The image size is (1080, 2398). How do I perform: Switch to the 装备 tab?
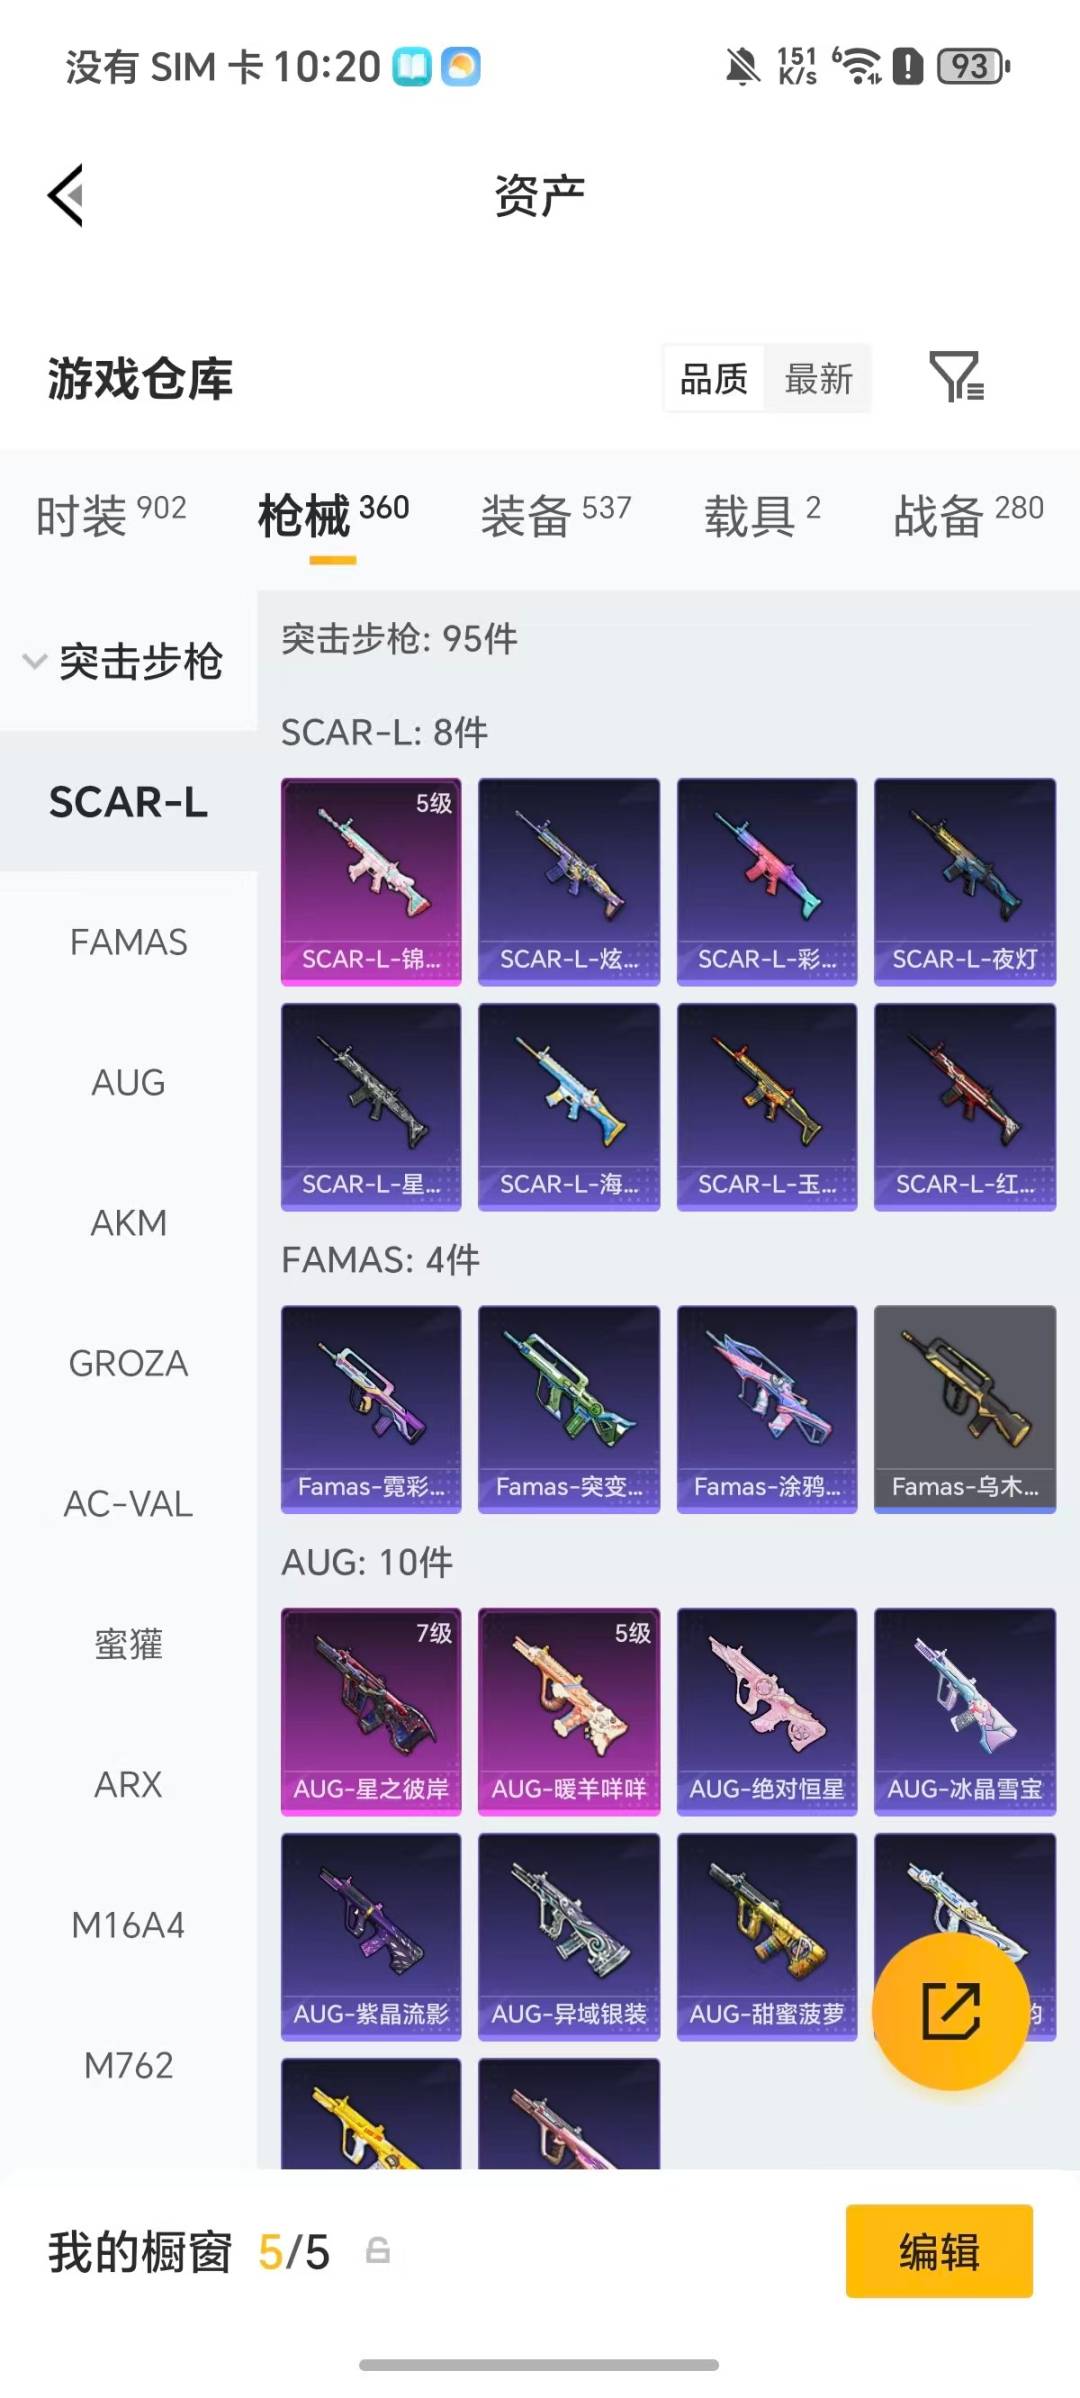[x=556, y=516]
